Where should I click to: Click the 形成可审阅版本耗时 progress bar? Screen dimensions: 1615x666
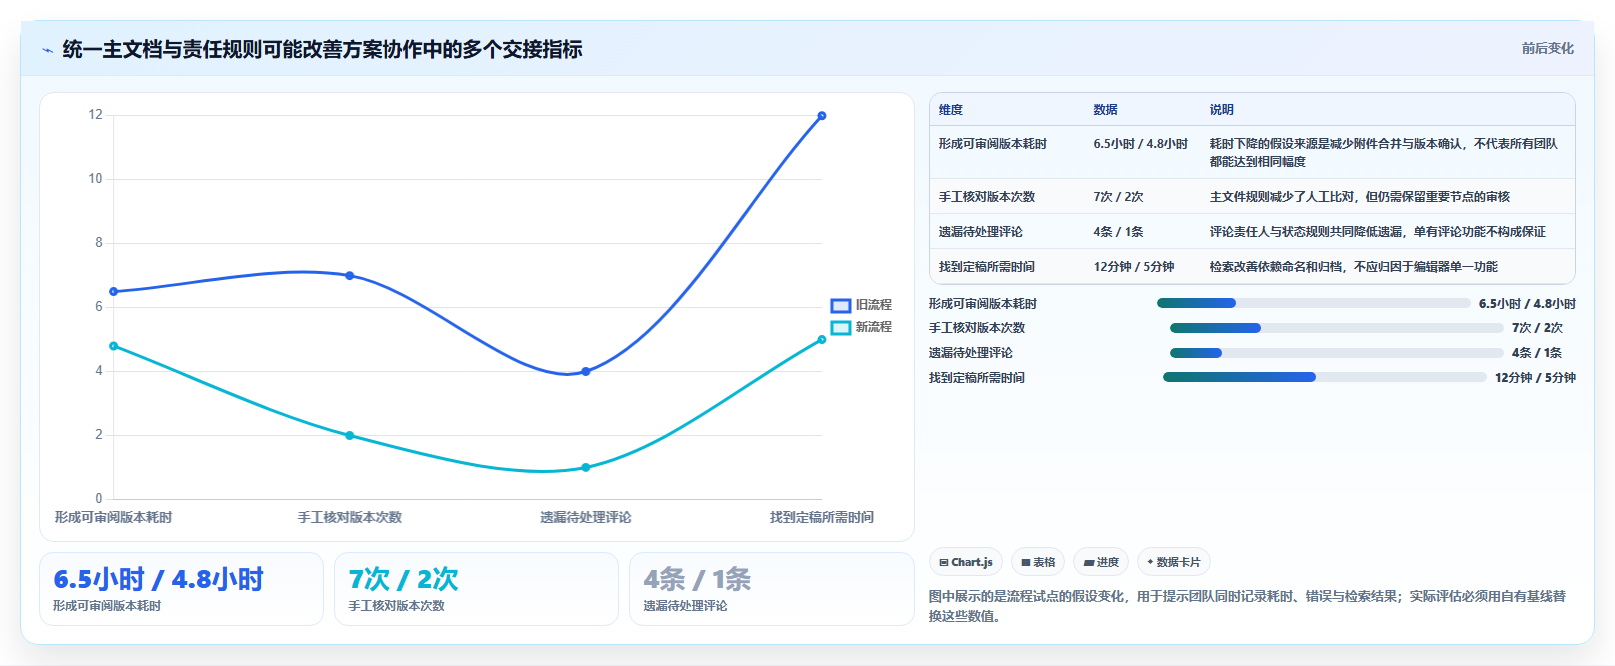[x=1314, y=303]
